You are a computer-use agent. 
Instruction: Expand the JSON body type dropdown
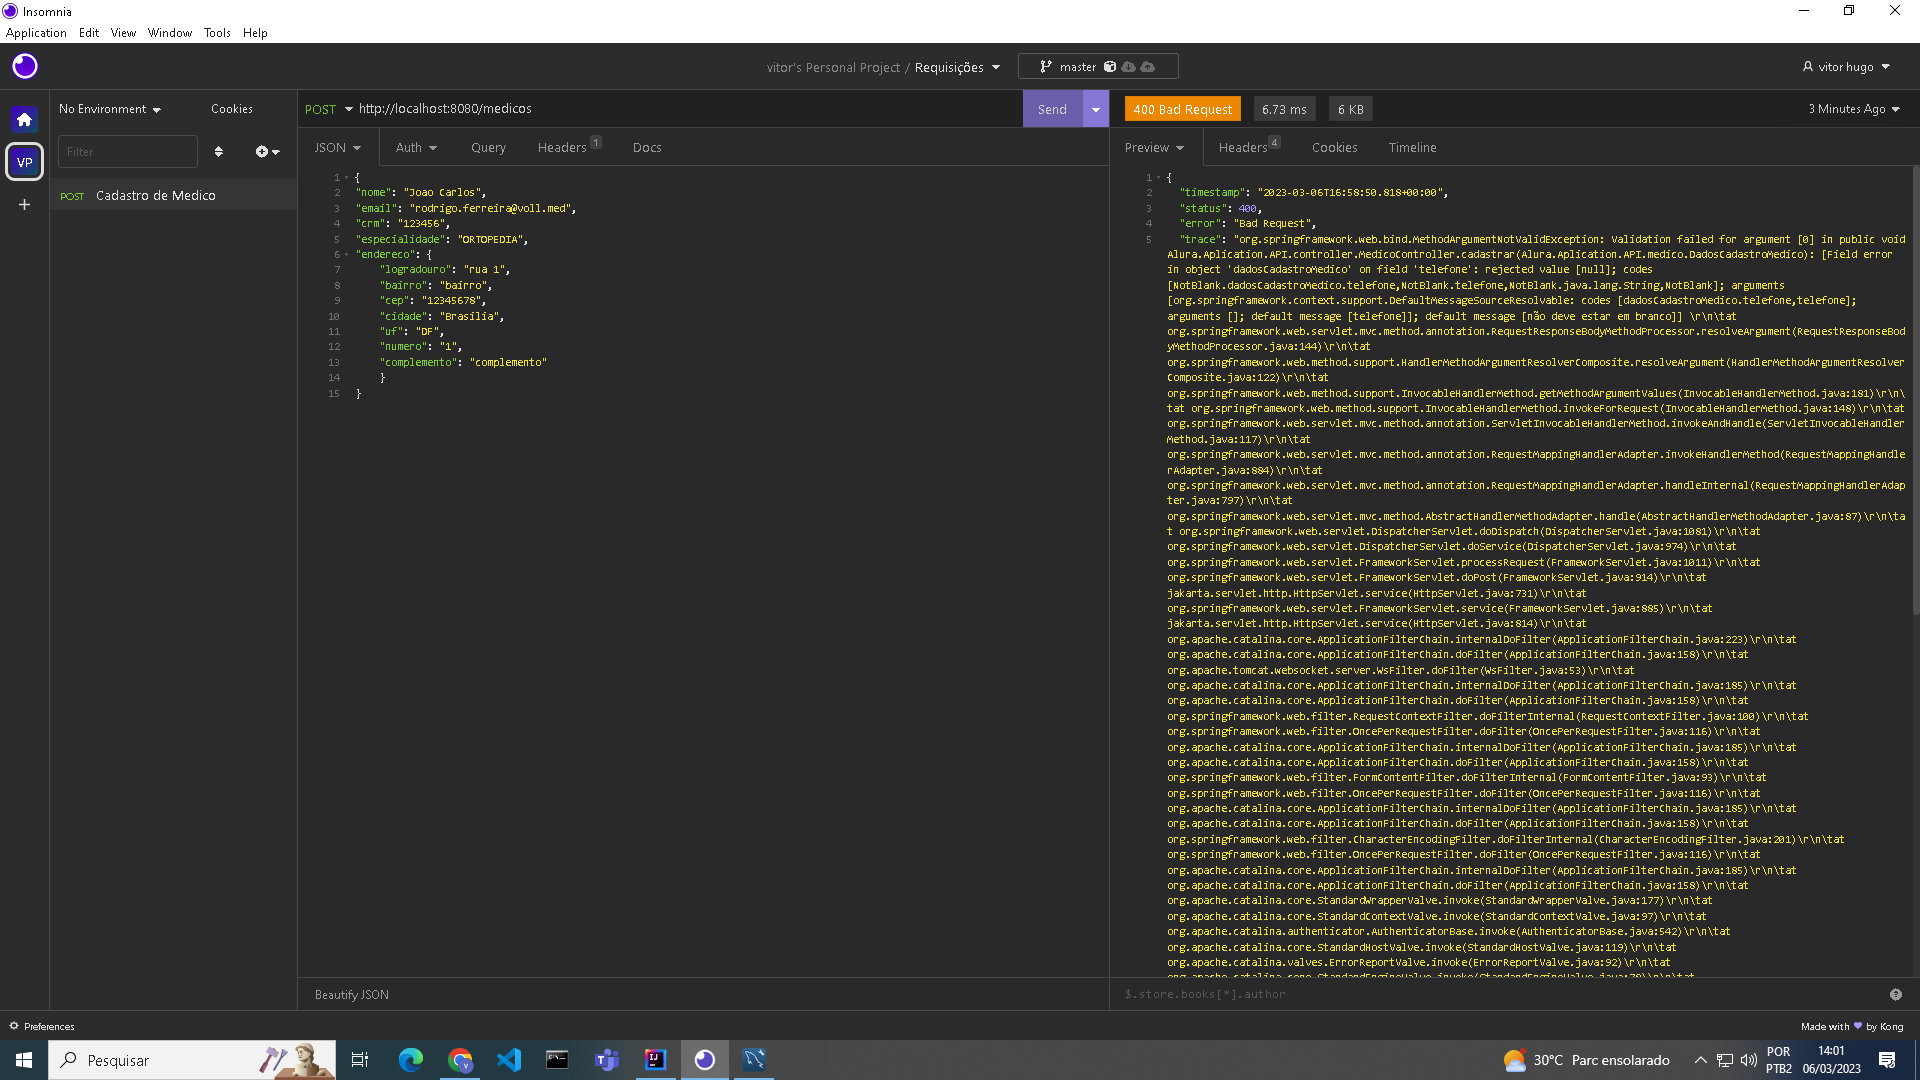tap(337, 147)
